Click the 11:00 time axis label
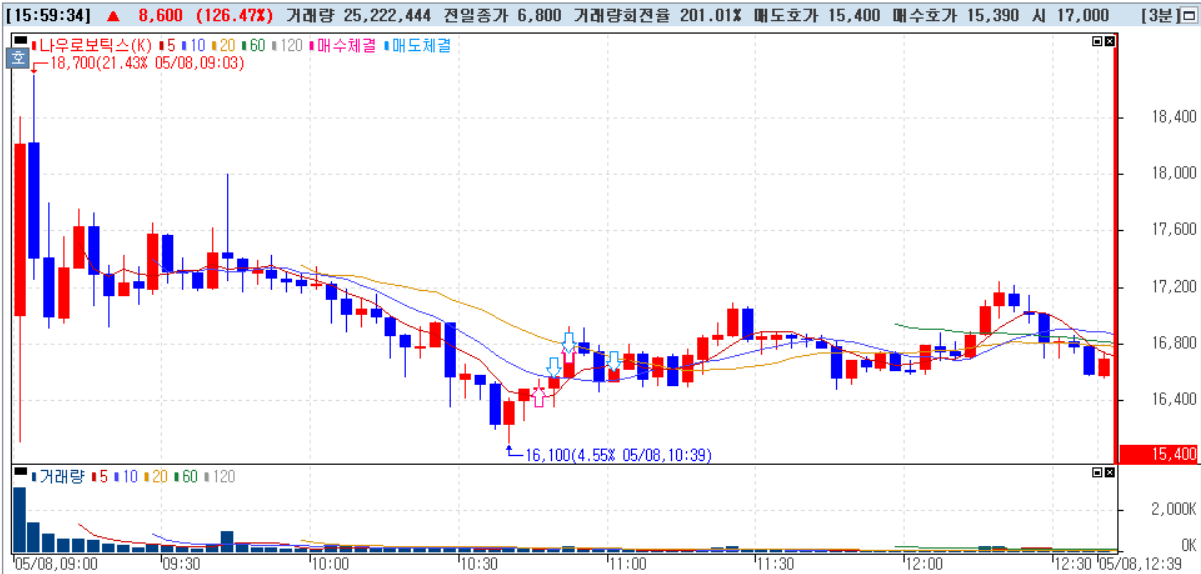The height and width of the screenshot is (574, 1201). tap(627, 564)
